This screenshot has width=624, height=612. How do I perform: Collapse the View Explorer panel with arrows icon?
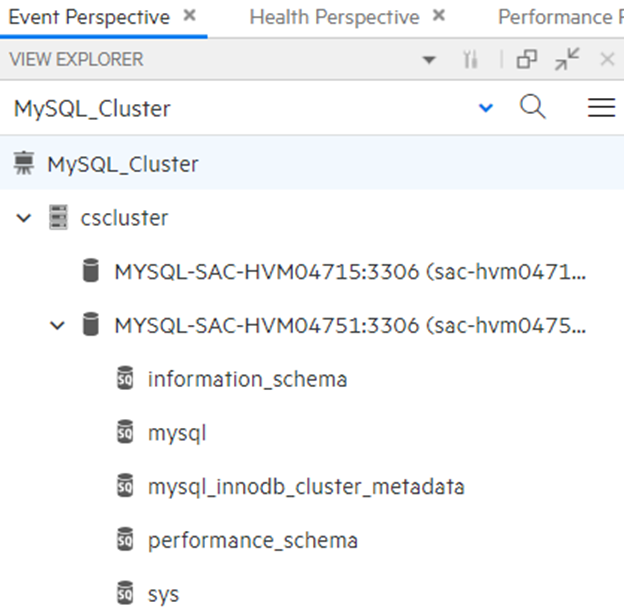567,59
